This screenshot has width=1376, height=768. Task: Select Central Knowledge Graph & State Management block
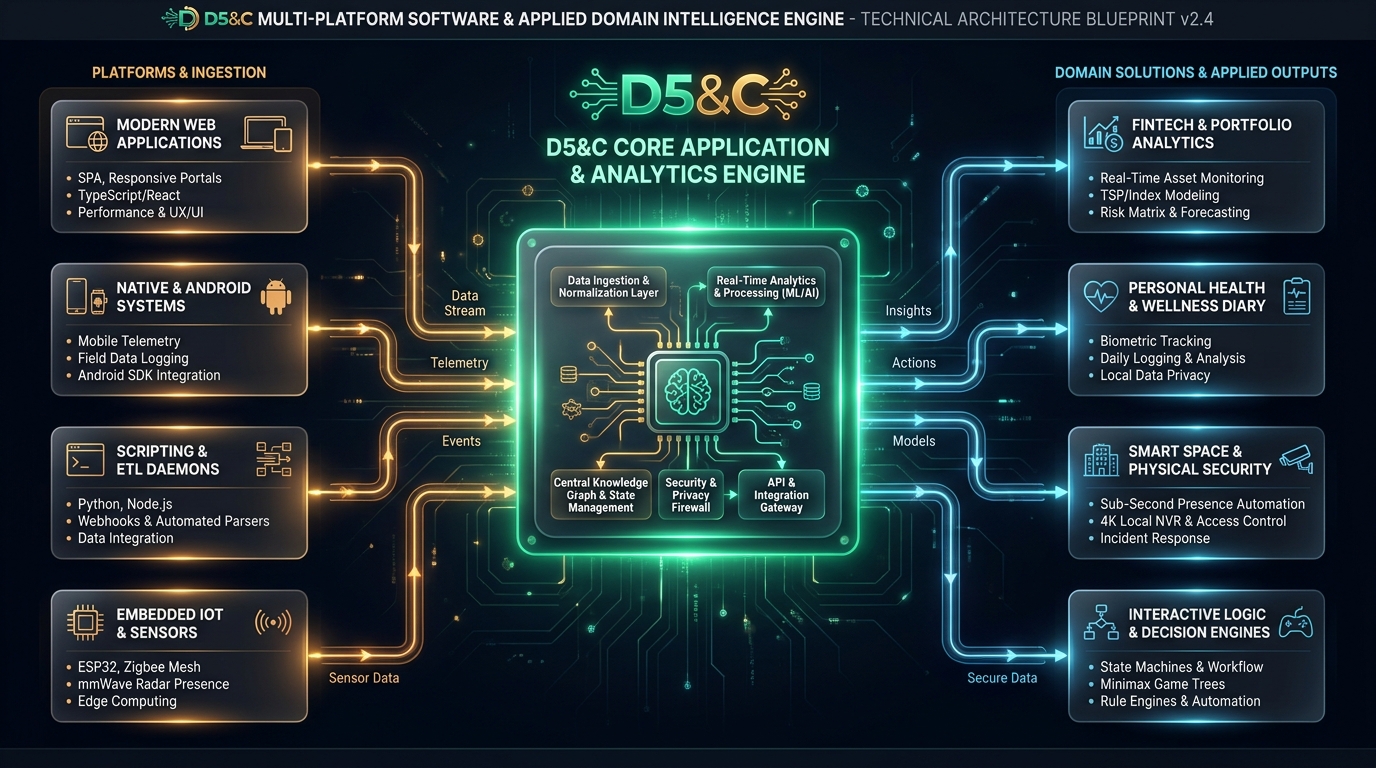coord(601,494)
